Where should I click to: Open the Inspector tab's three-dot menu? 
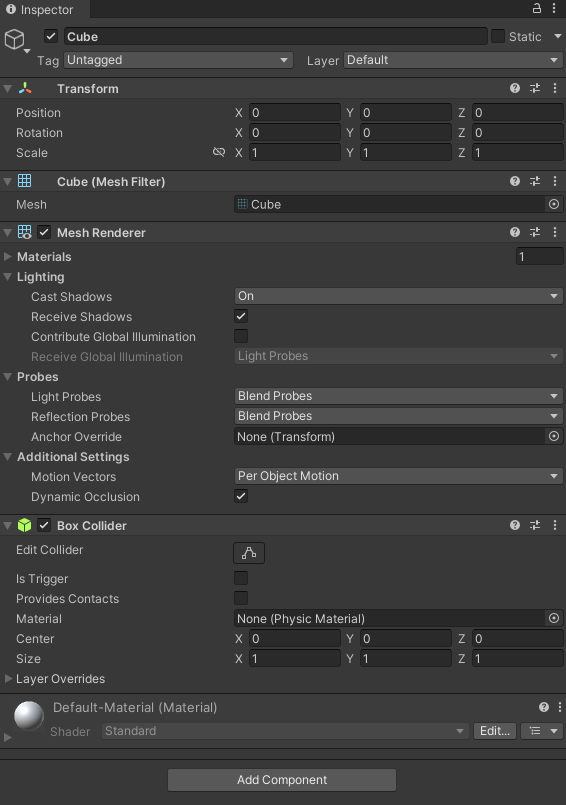(x=554, y=8)
